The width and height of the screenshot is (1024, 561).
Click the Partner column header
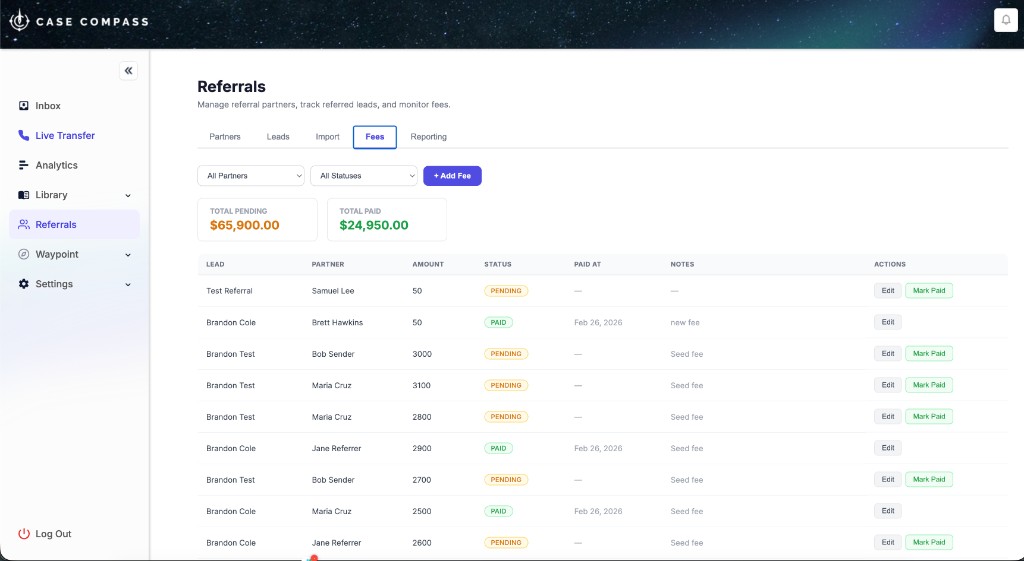tap(328, 264)
